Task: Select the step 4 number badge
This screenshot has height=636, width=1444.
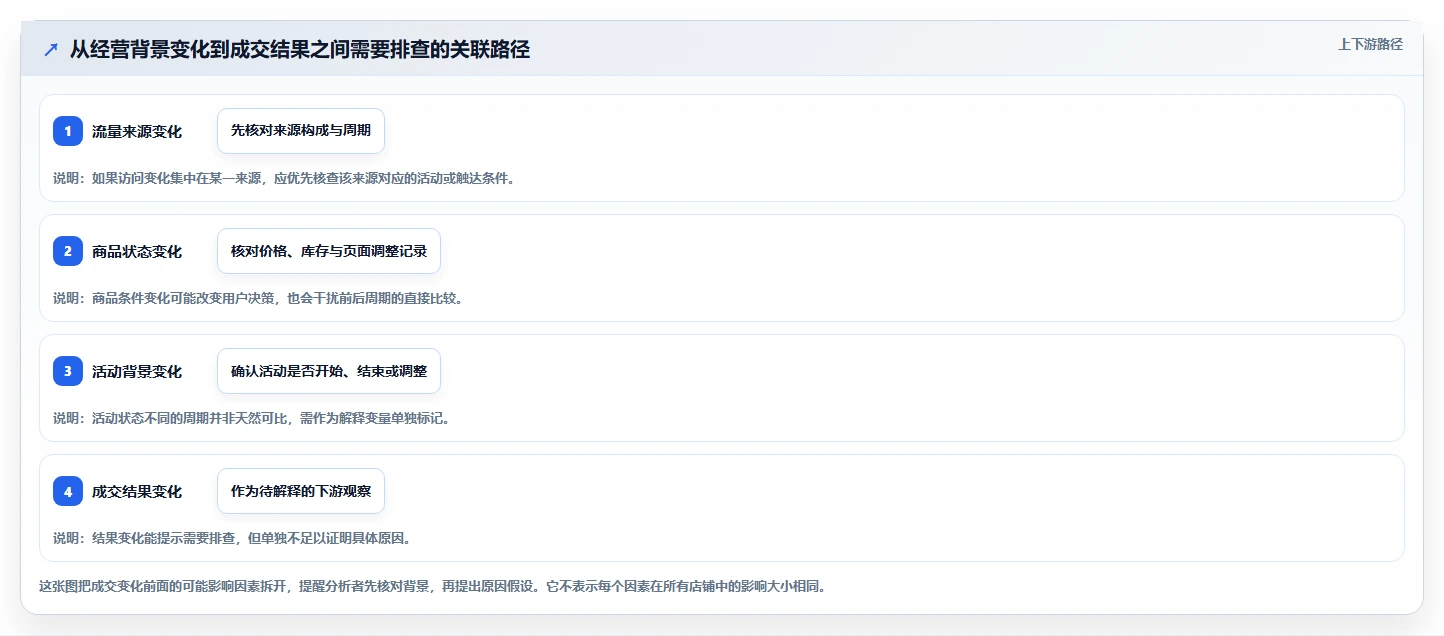Action: (68, 491)
